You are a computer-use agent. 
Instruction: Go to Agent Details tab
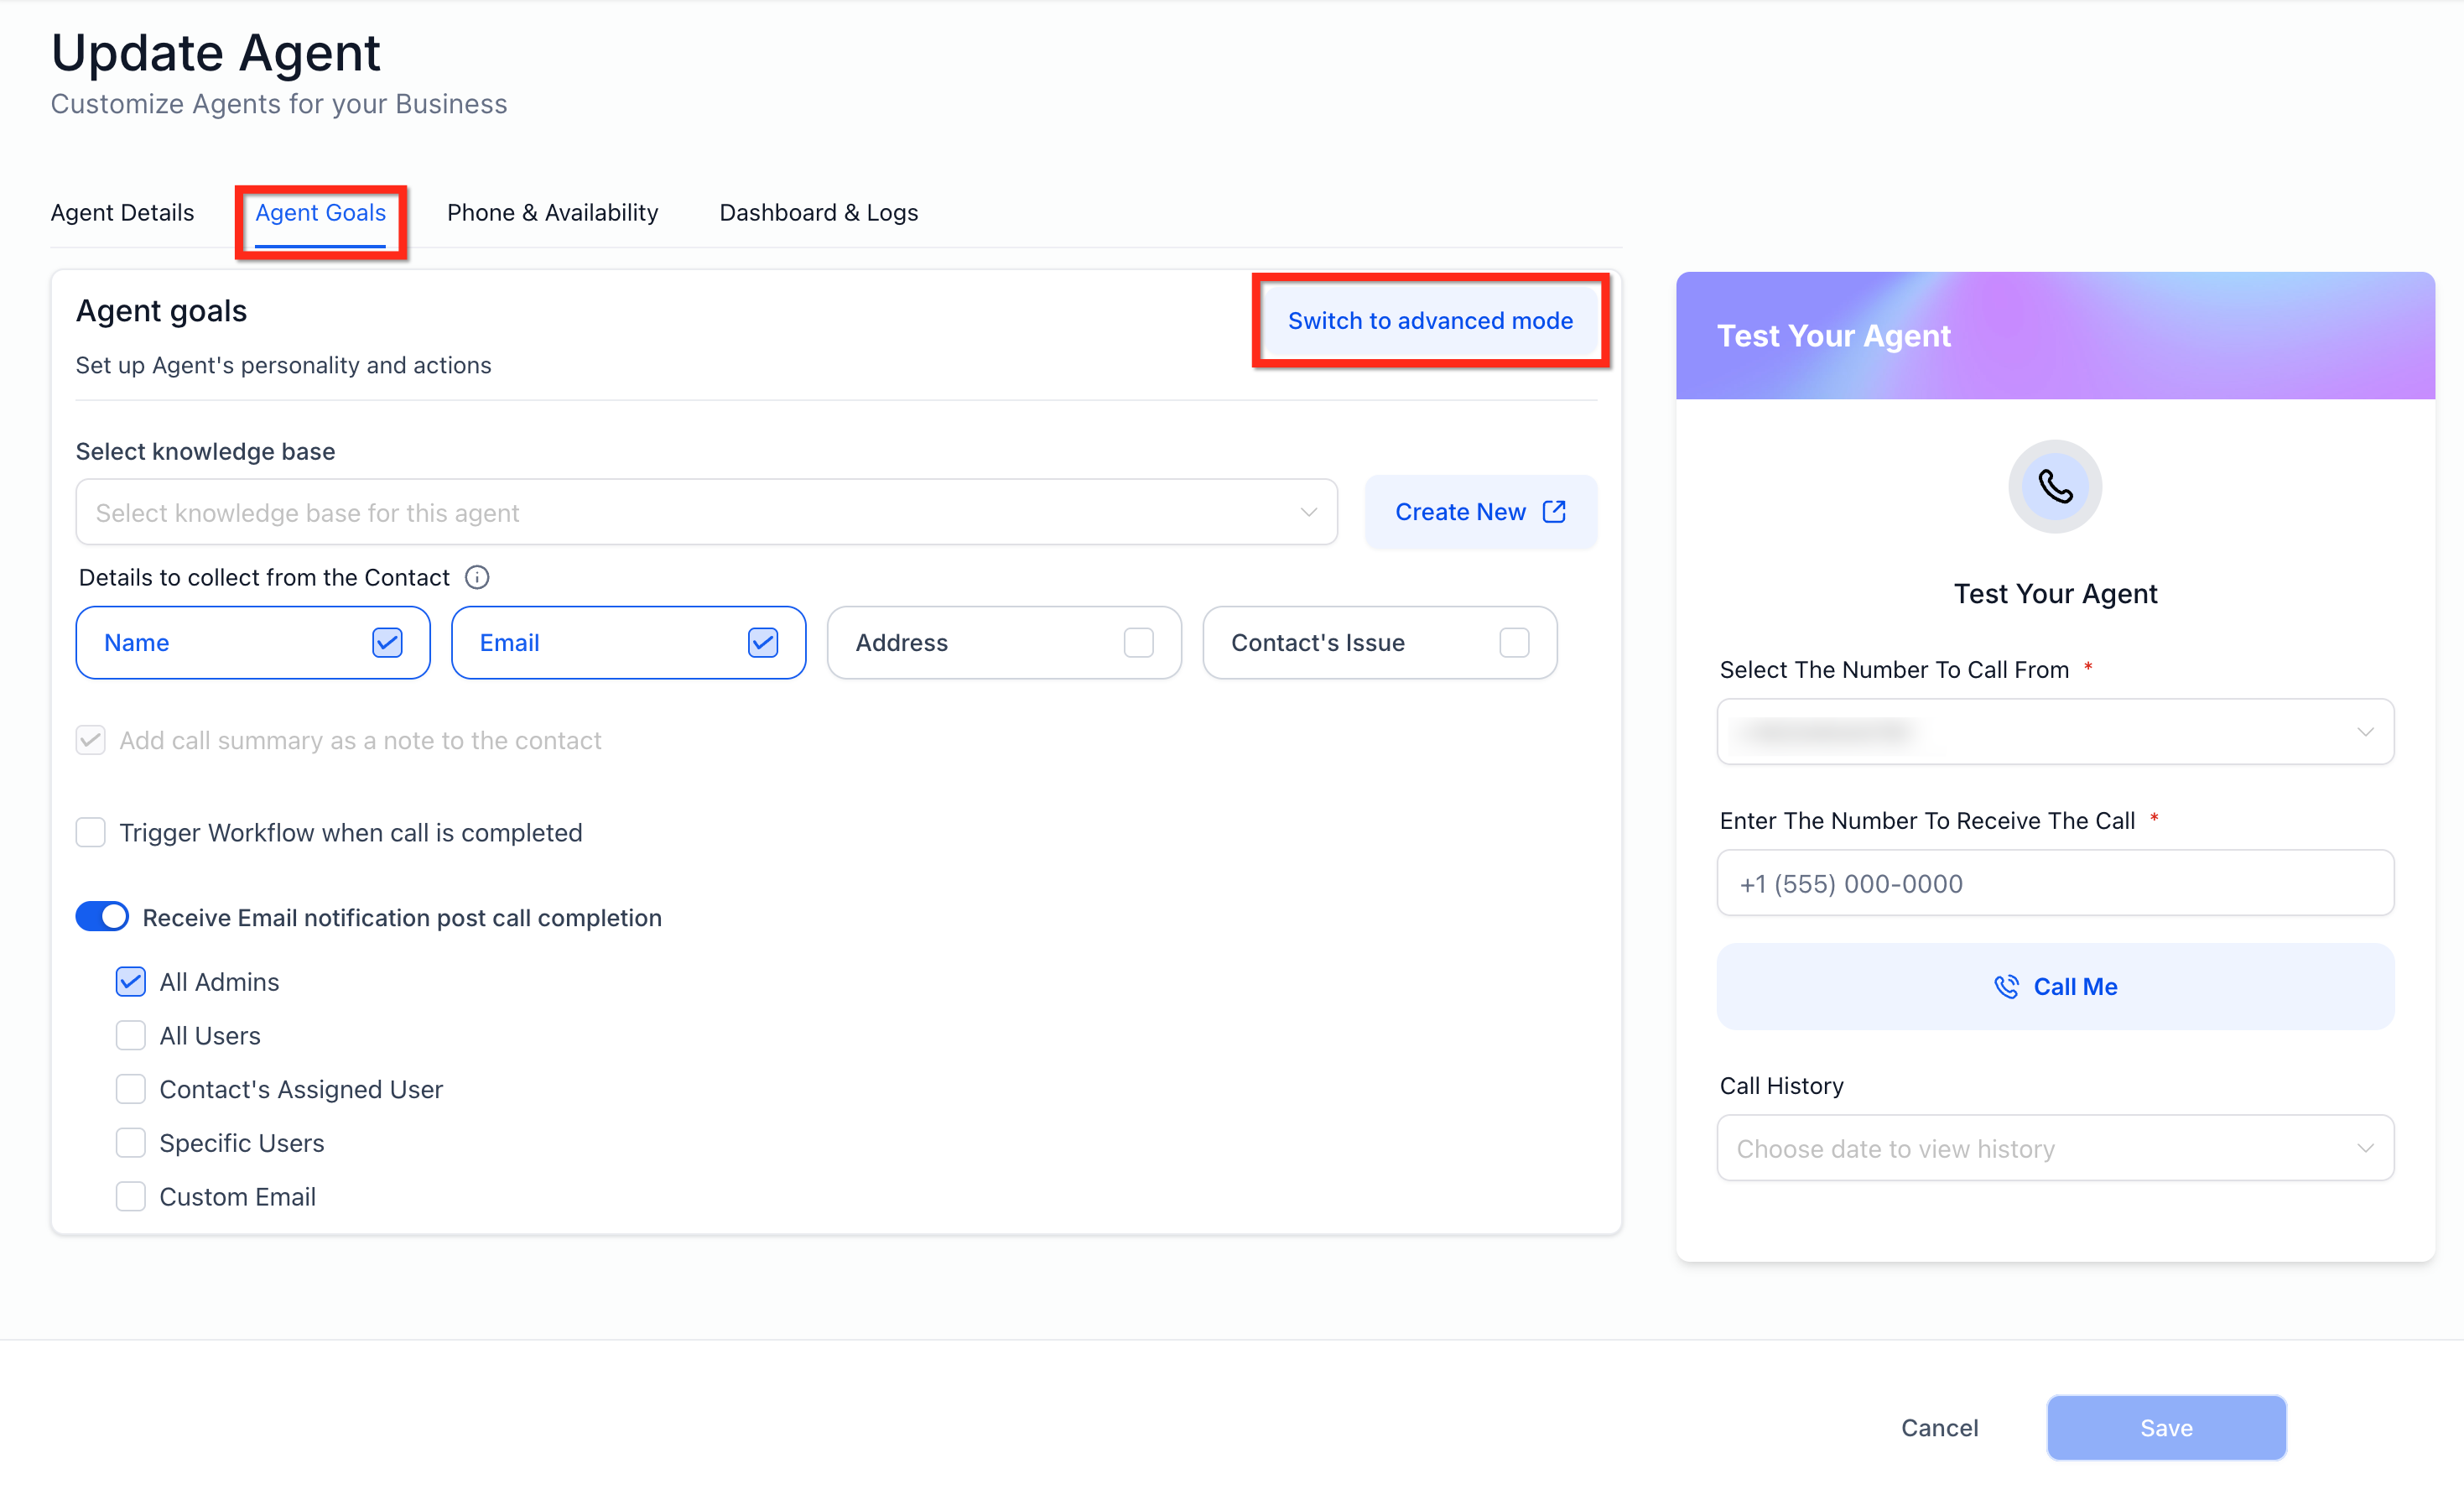click(x=122, y=213)
